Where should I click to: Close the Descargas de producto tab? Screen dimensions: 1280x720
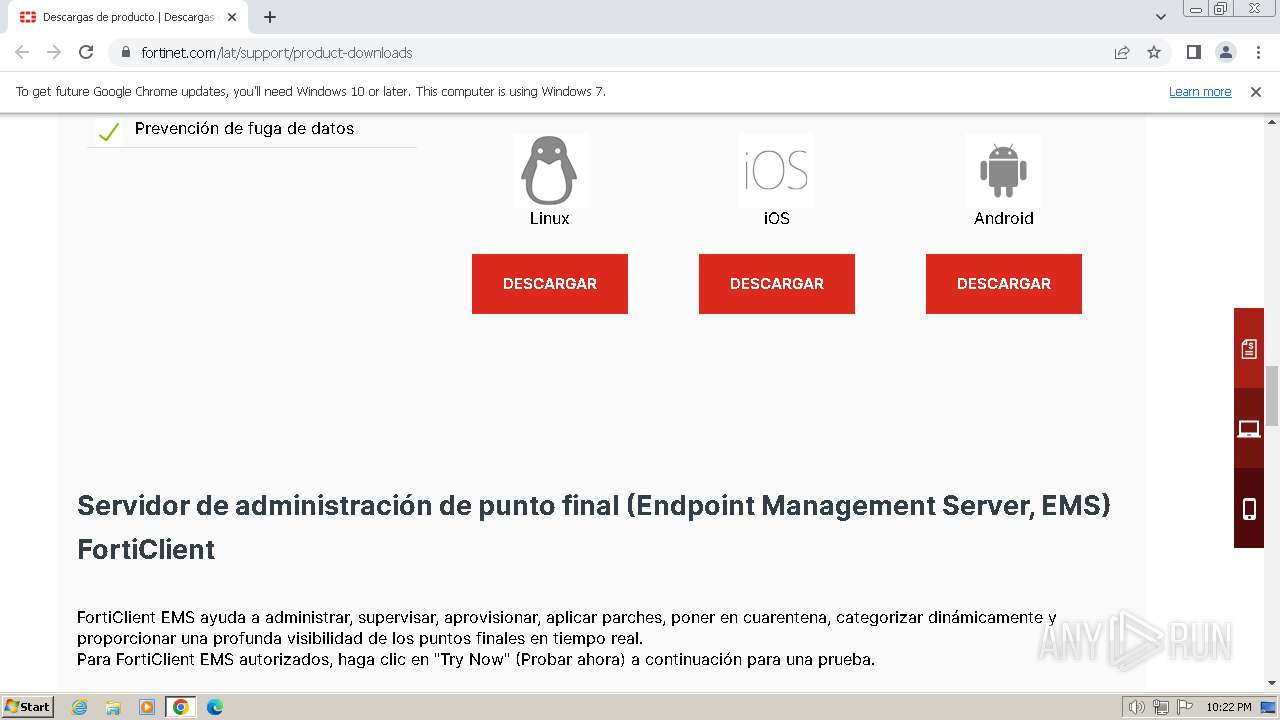click(232, 17)
